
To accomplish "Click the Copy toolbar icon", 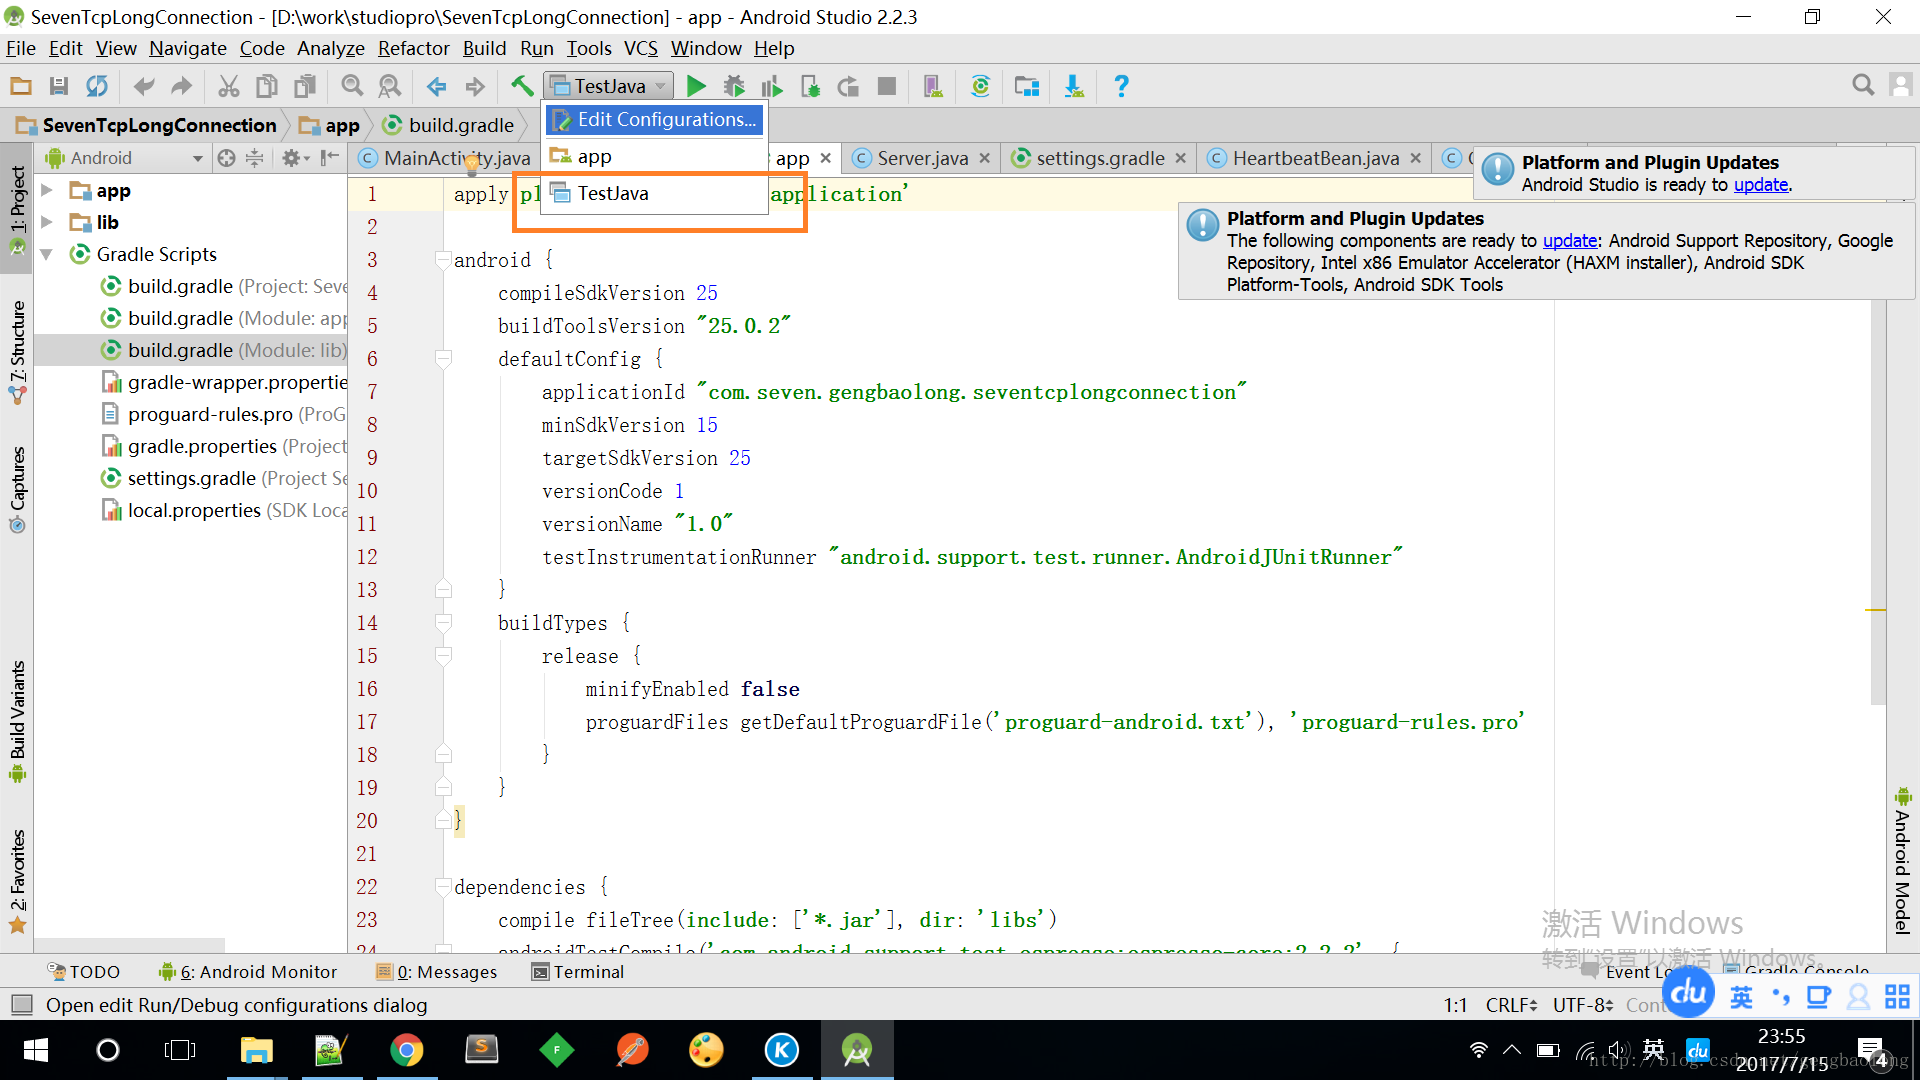I will point(267,87).
